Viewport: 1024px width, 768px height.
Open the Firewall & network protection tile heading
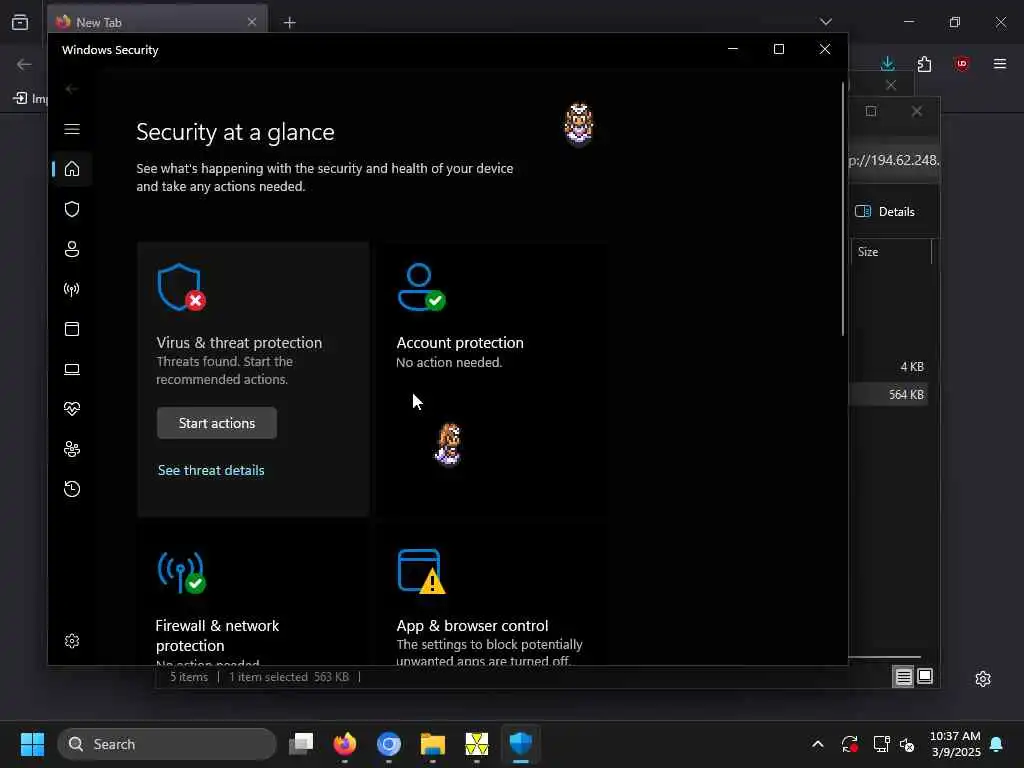point(217,635)
